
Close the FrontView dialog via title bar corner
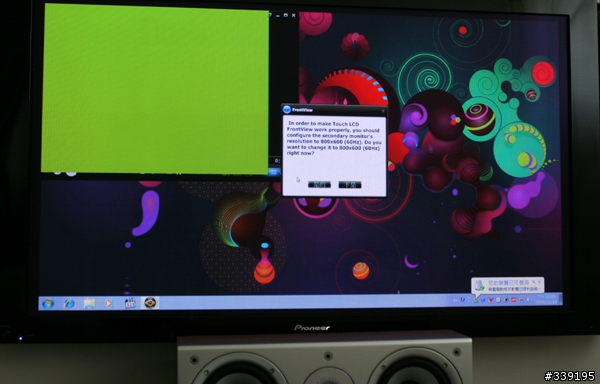pos(383,111)
